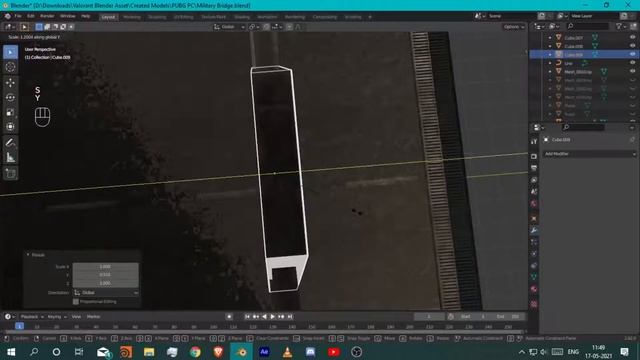Toggle auto keying record button
This screenshot has width=640, height=360.
(229, 316)
